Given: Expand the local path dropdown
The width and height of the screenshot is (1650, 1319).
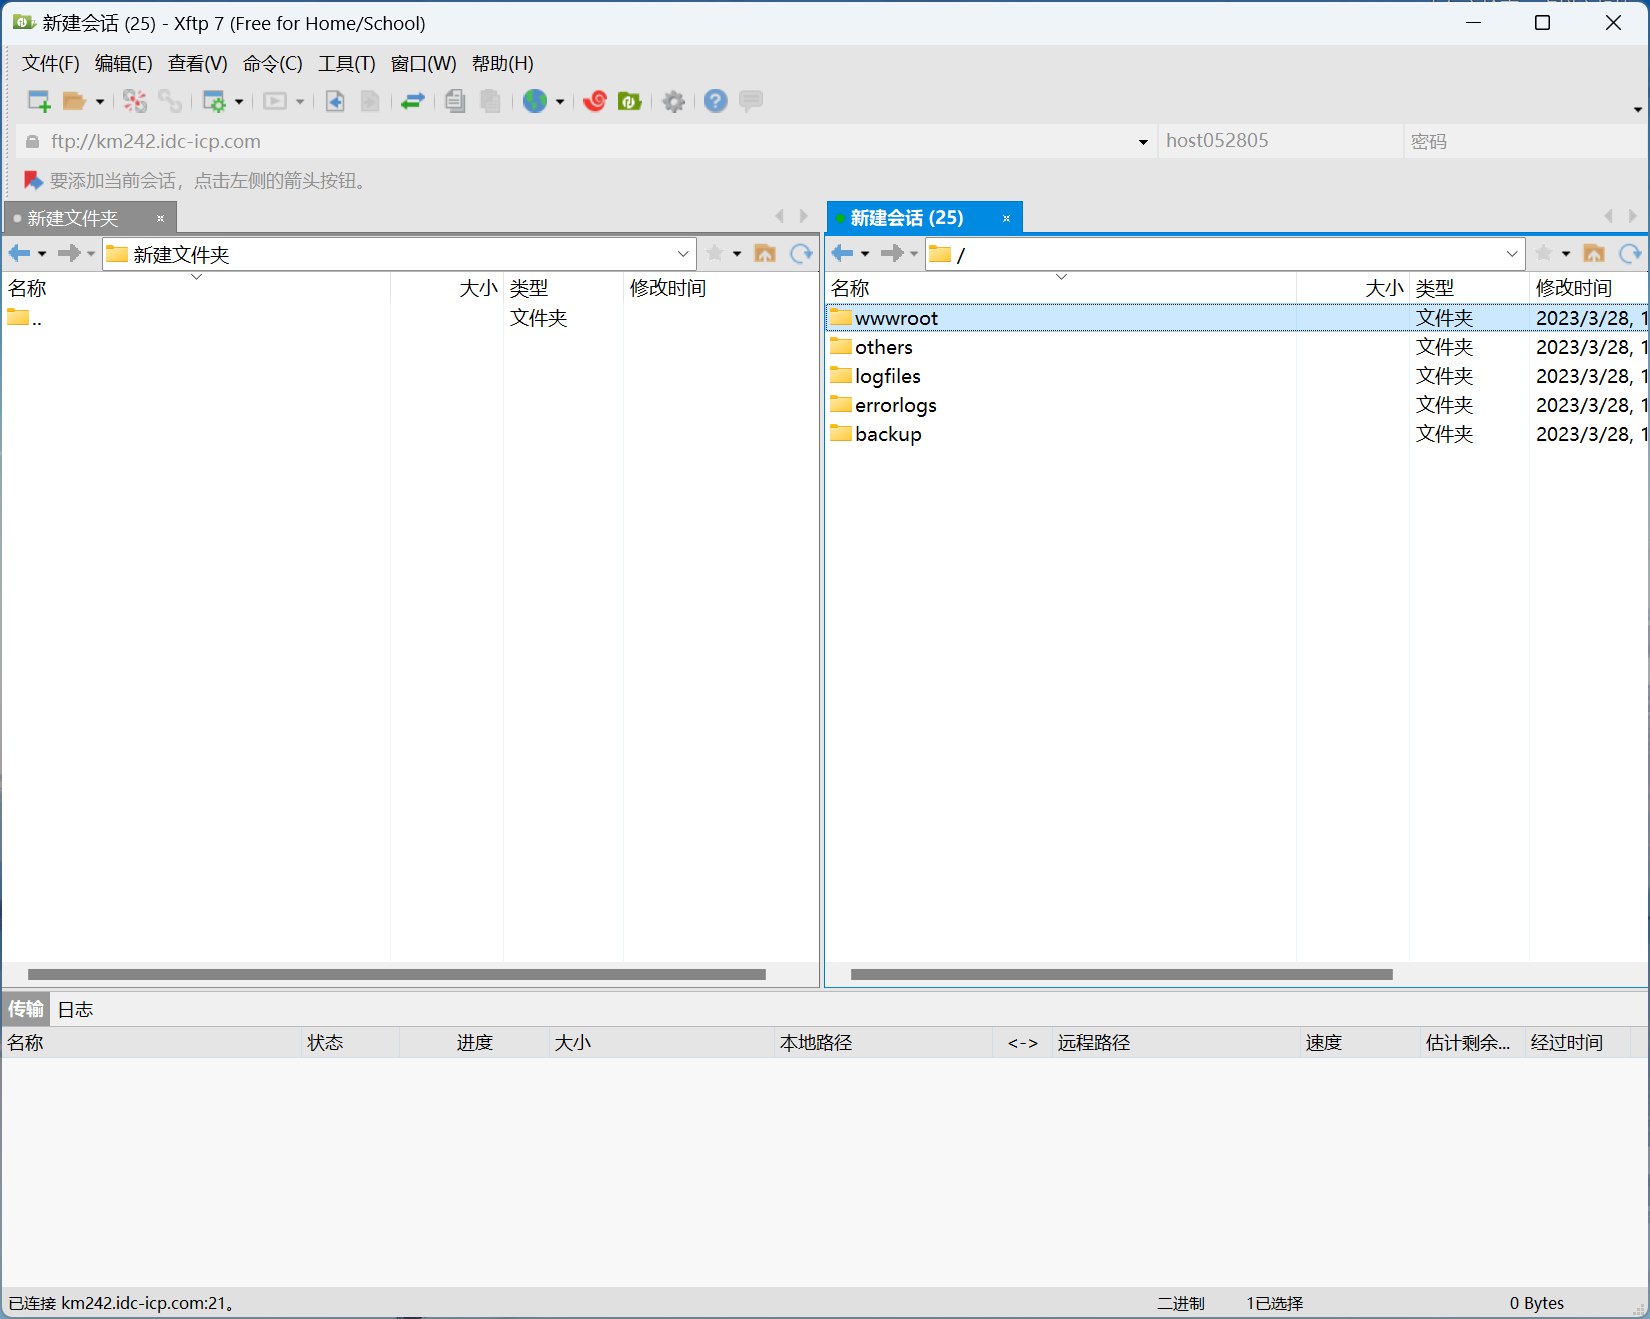Looking at the screenshot, I should pos(683,254).
